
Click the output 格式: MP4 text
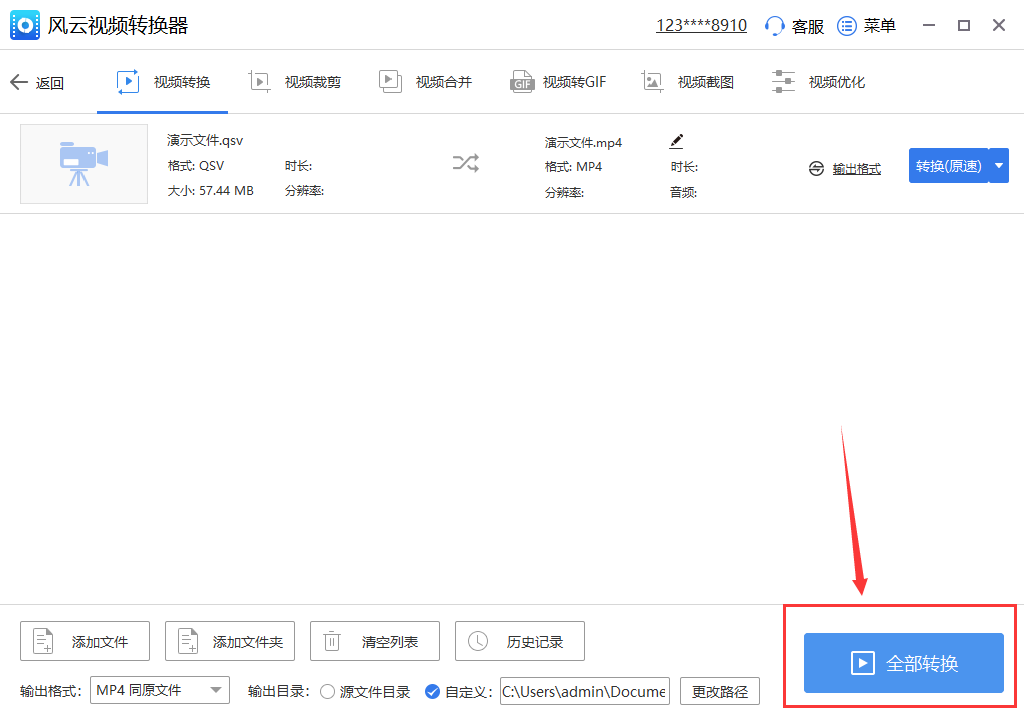(x=573, y=167)
